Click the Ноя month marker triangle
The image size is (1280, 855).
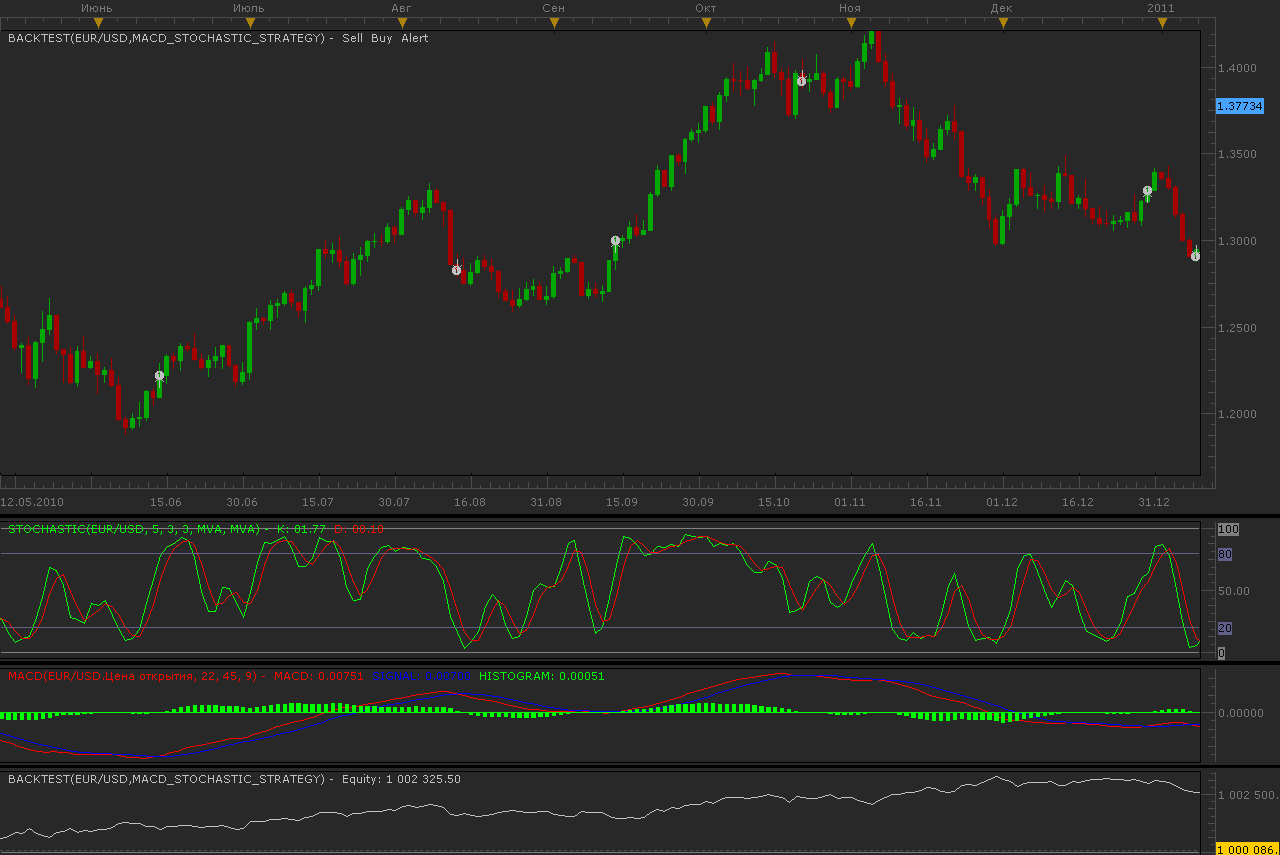(x=850, y=23)
